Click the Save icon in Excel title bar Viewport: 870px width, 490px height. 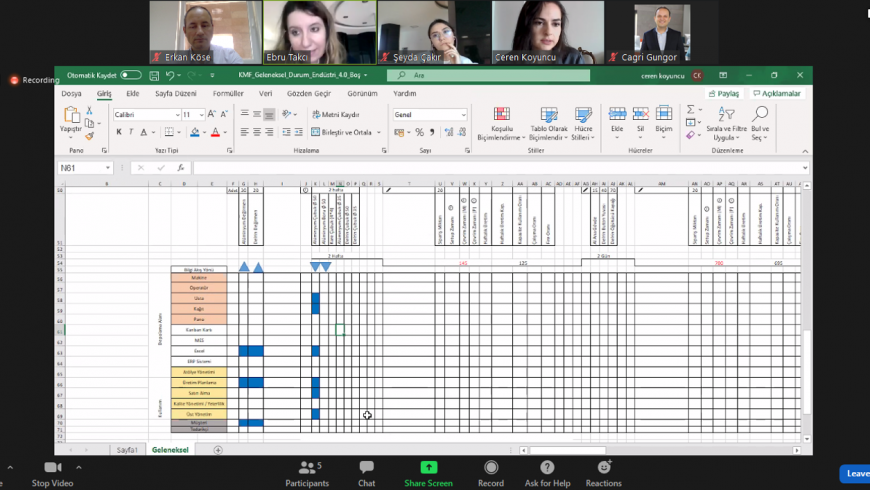(x=155, y=75)
